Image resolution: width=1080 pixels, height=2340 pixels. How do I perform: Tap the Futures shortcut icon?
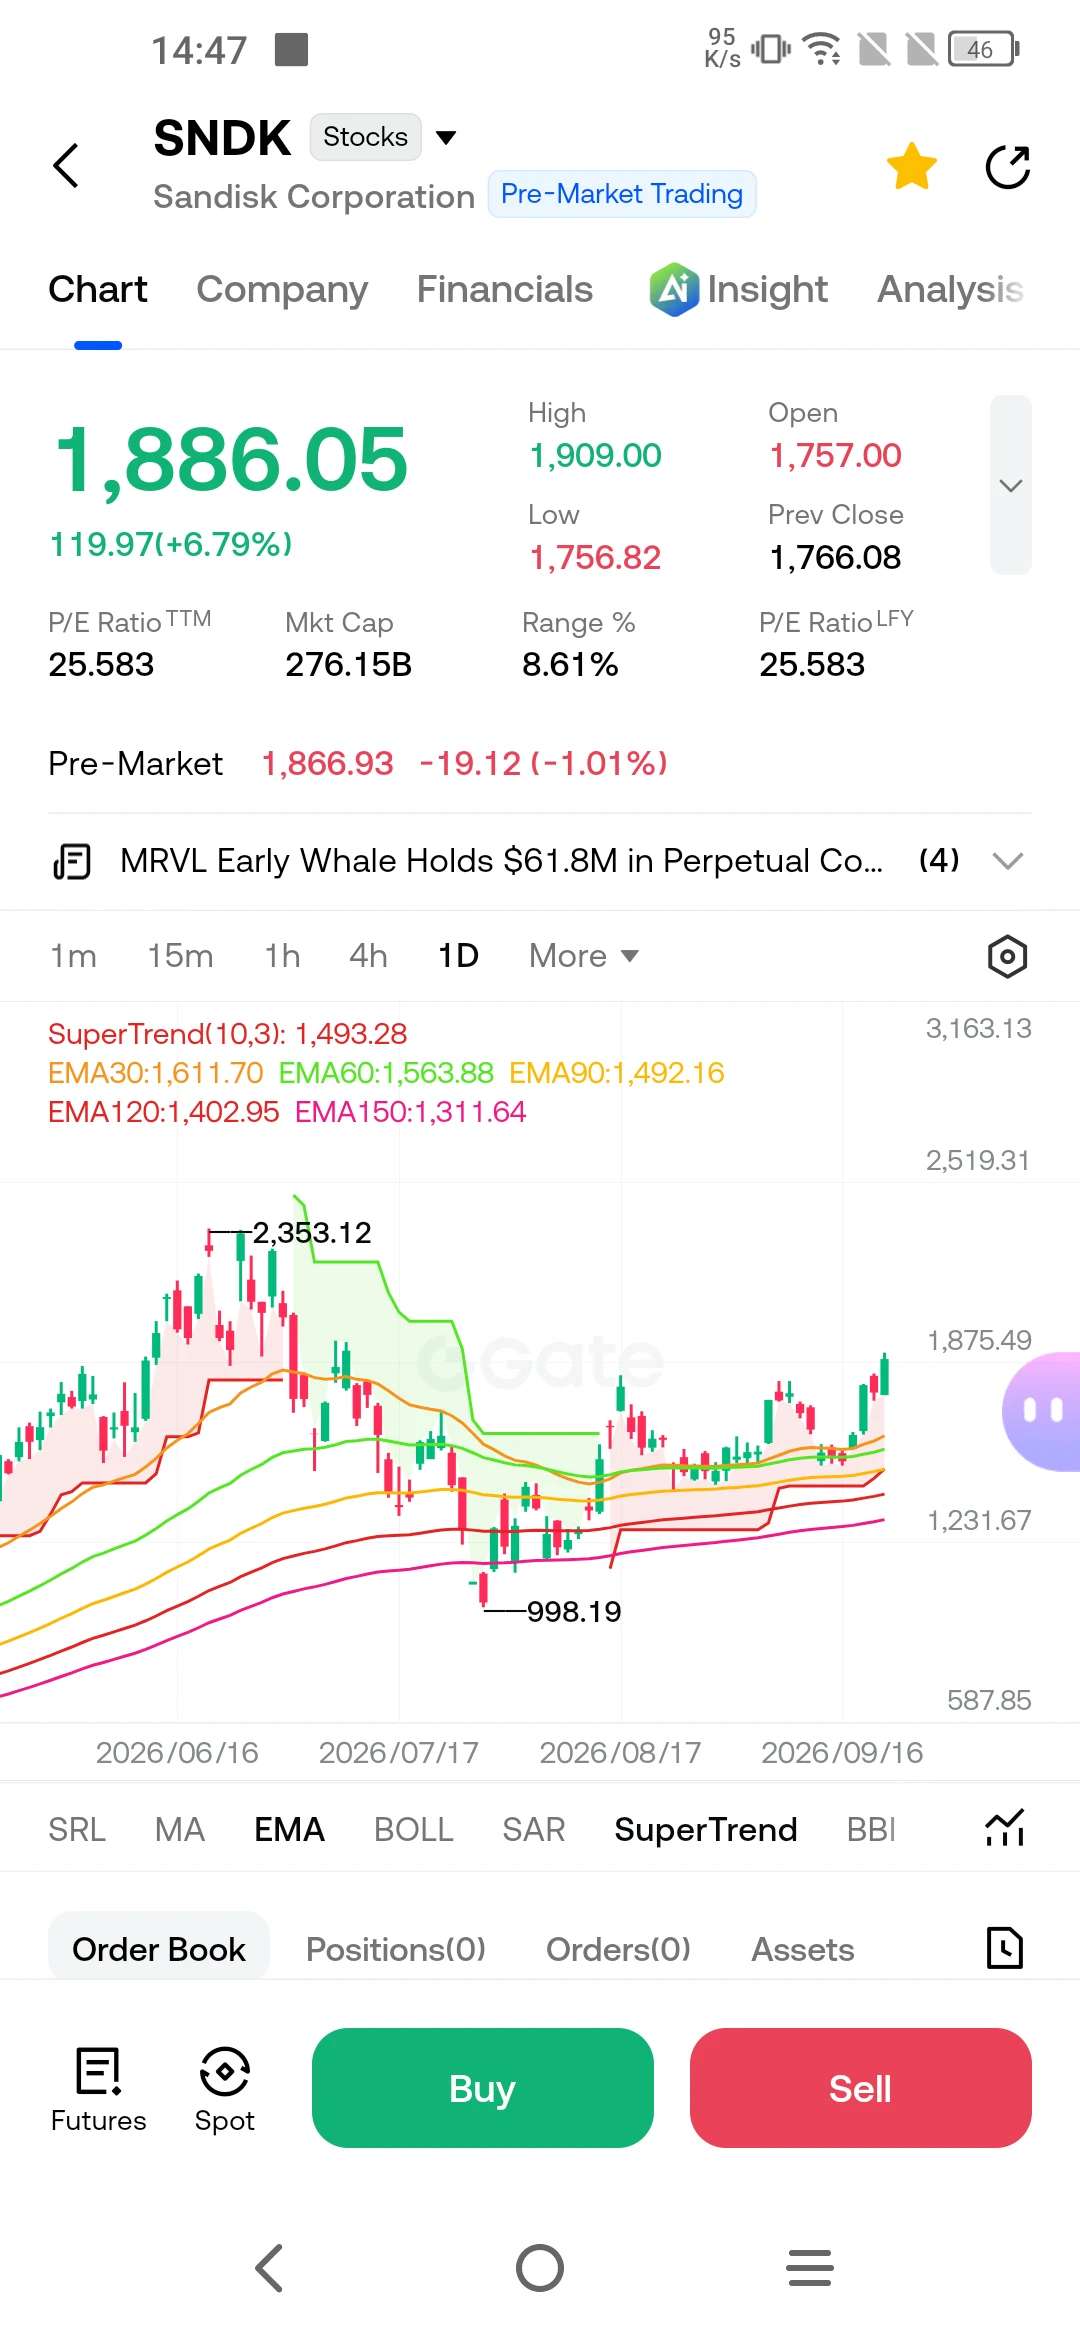(x=98, y=2088)
